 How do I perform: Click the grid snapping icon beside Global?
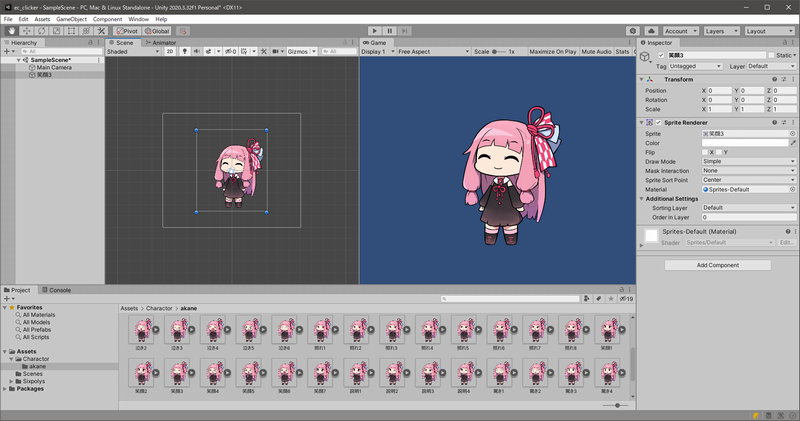183,31
